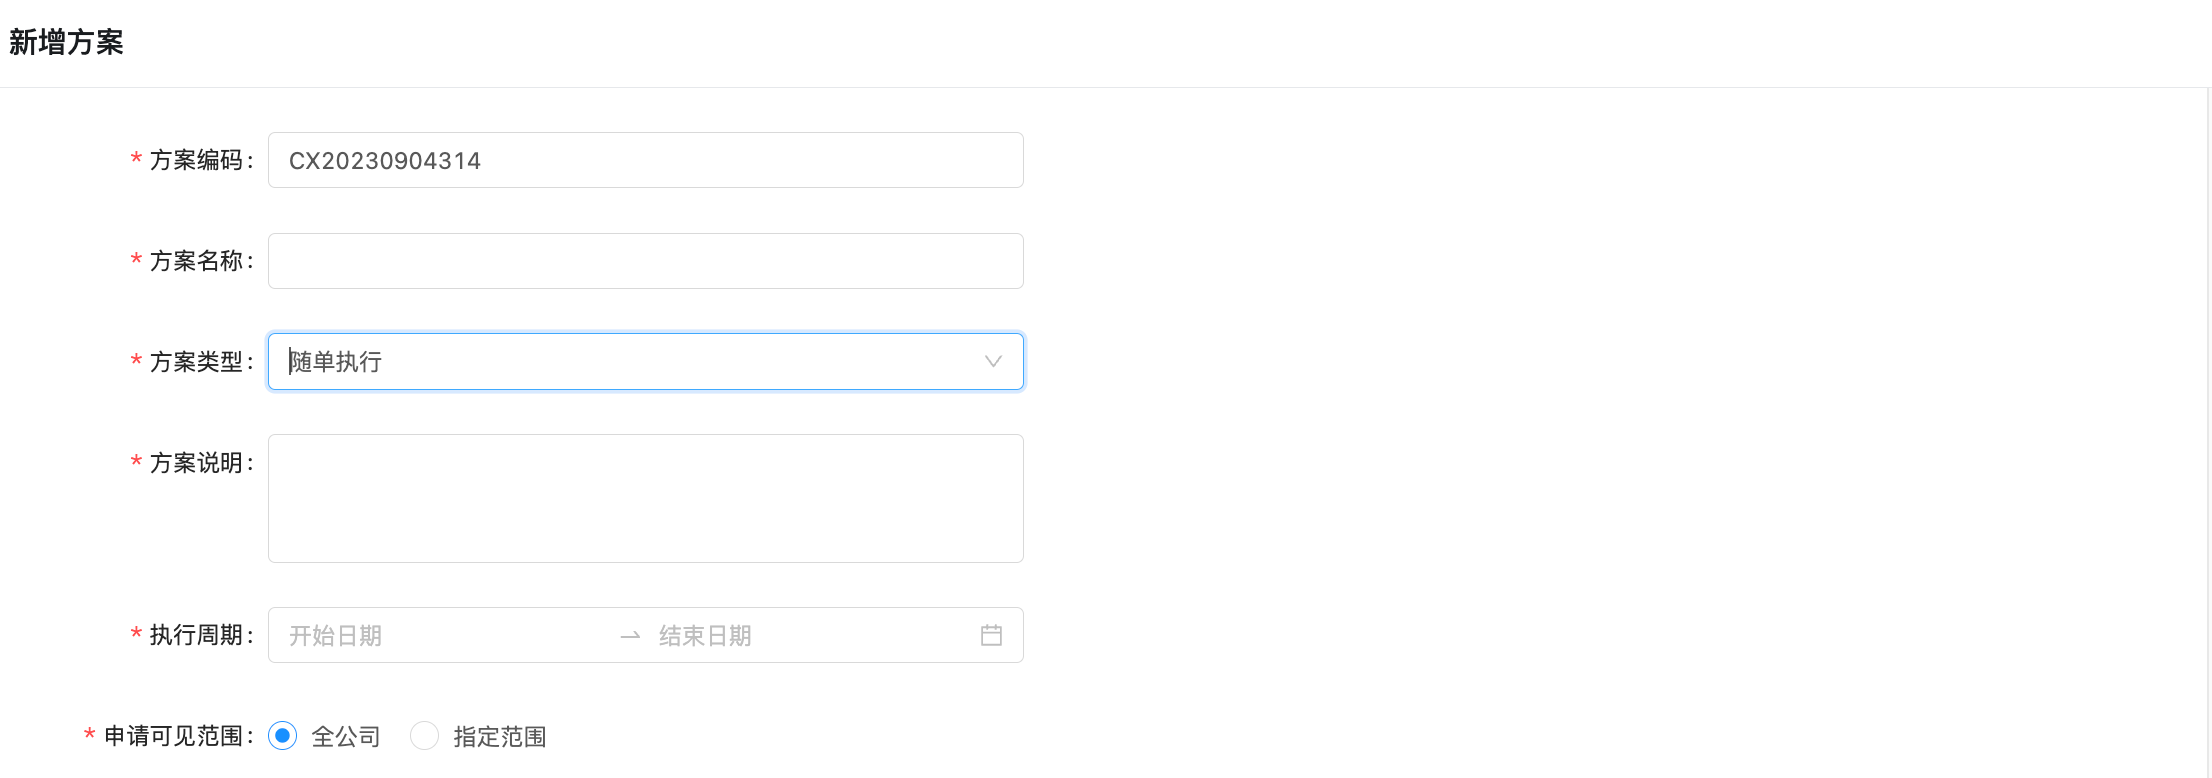Click the 新增方案 page title
This screenshot has width=2212, height=778.
click(66, 42)
